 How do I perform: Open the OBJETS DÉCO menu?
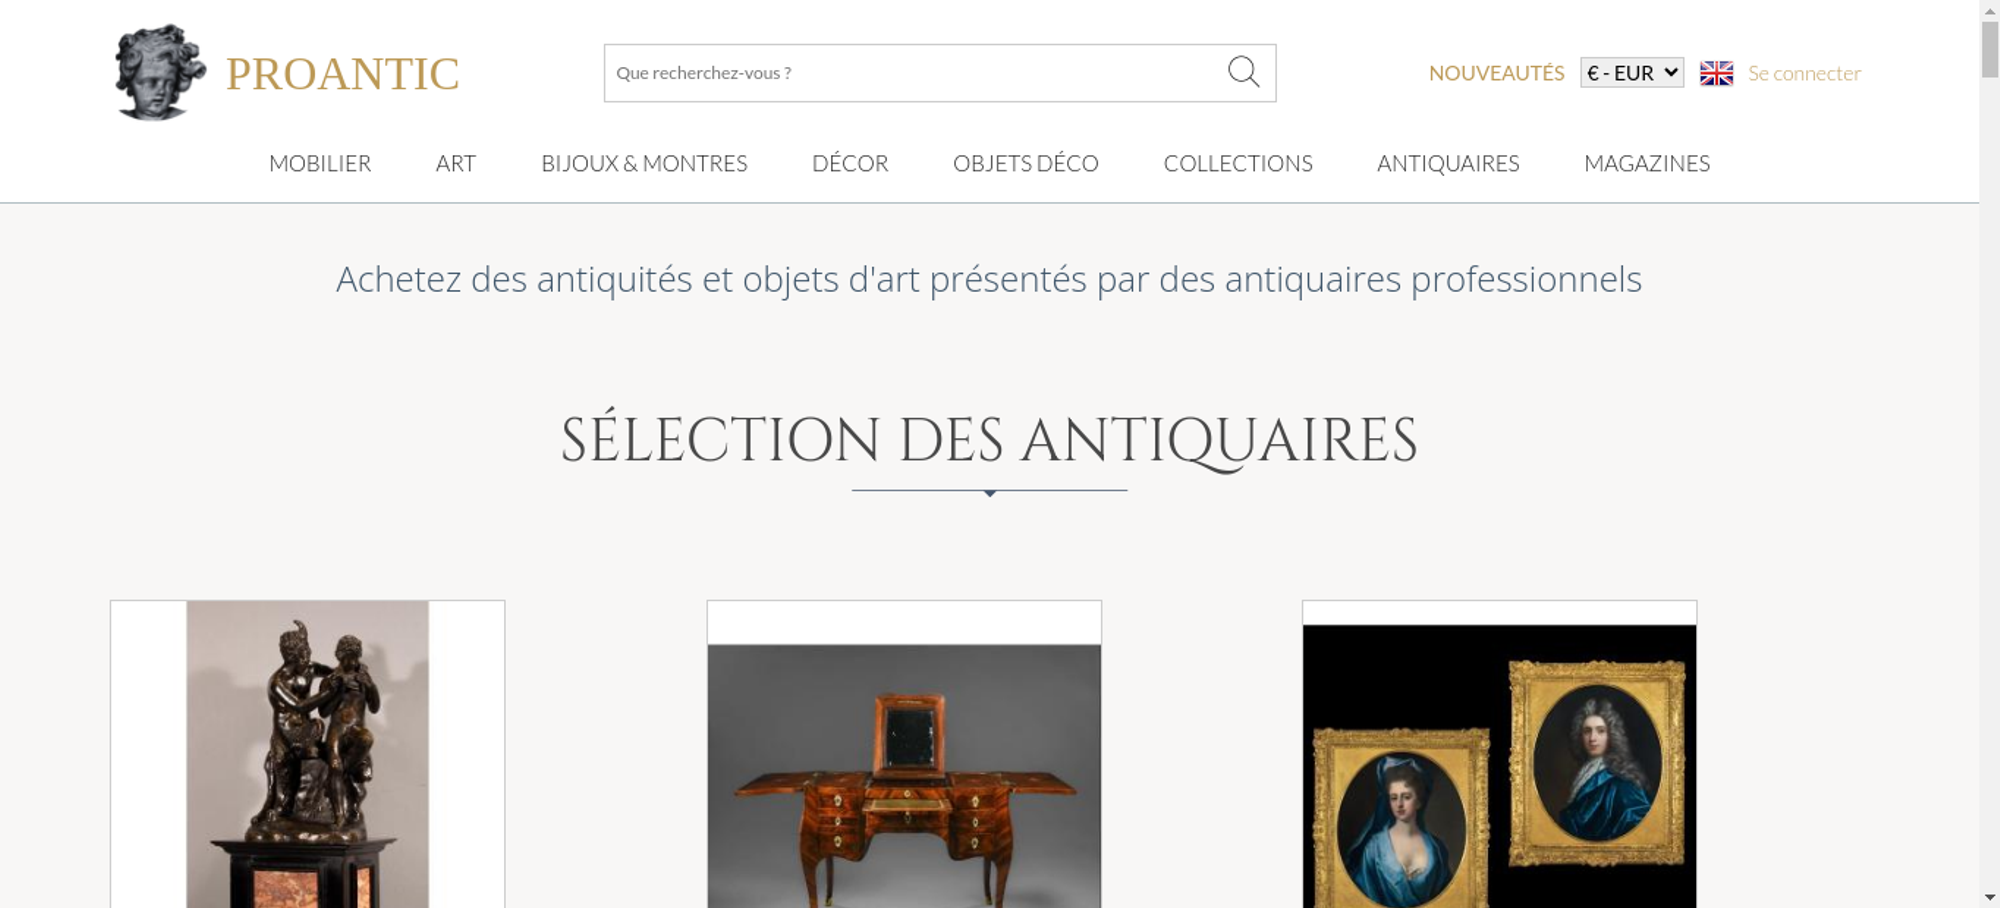pos(1026,163)
